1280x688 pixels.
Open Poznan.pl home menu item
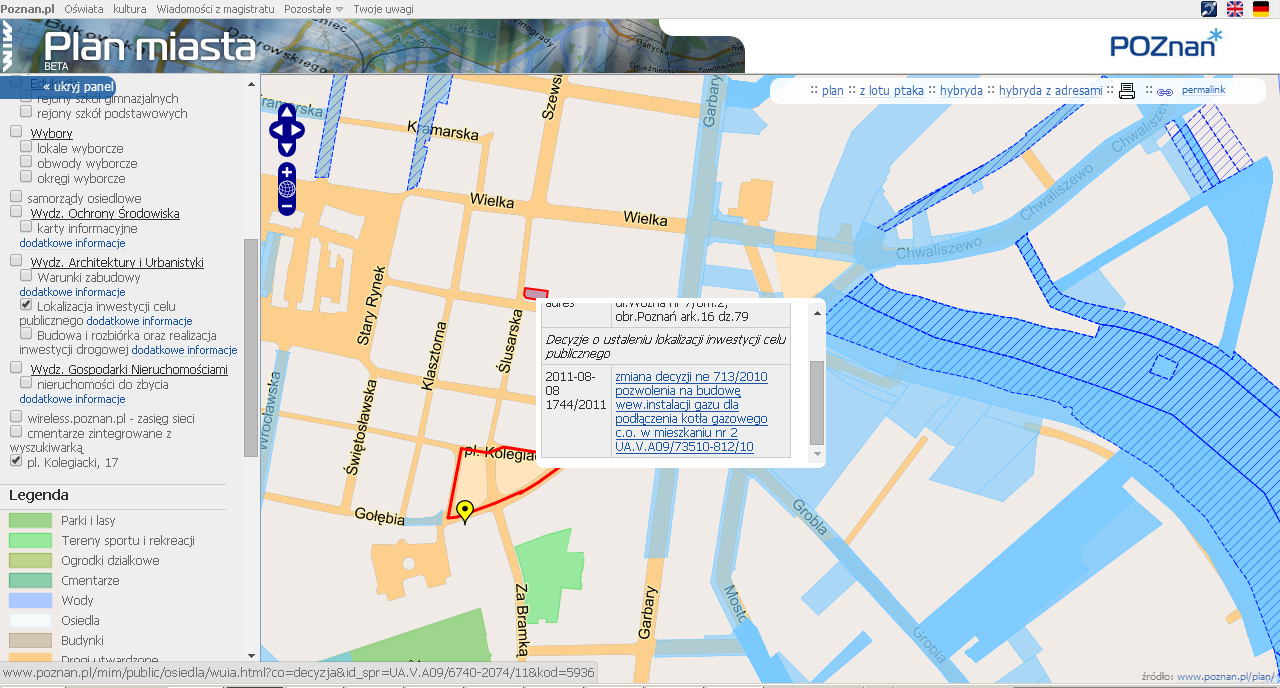coord(27,9)
